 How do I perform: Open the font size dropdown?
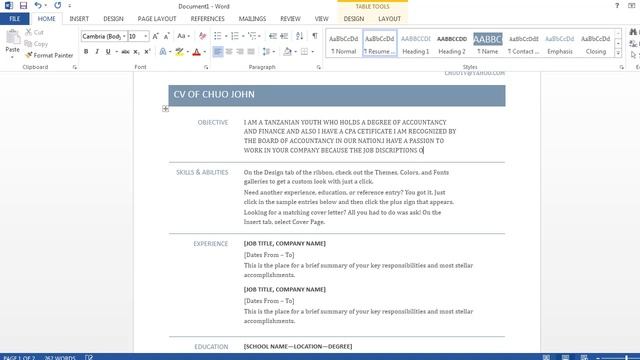(145, 36)
